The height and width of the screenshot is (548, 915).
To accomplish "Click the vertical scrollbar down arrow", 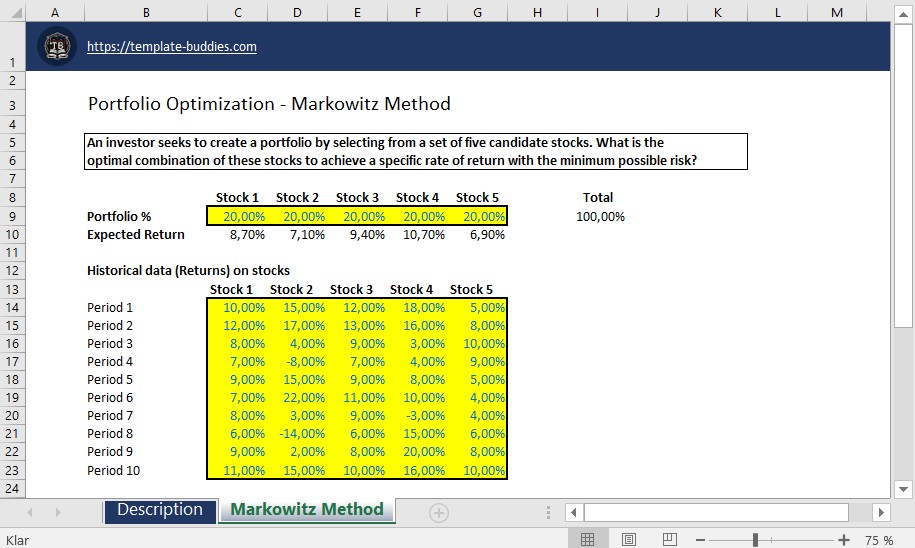I will 903,489.
